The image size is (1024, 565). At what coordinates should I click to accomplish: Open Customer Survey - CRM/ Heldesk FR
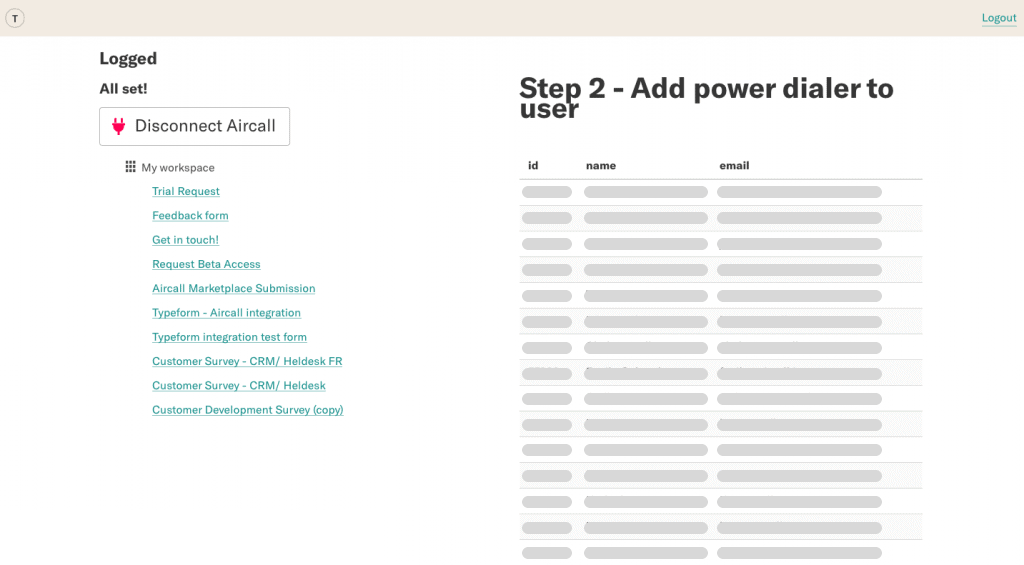coord(247,361)
